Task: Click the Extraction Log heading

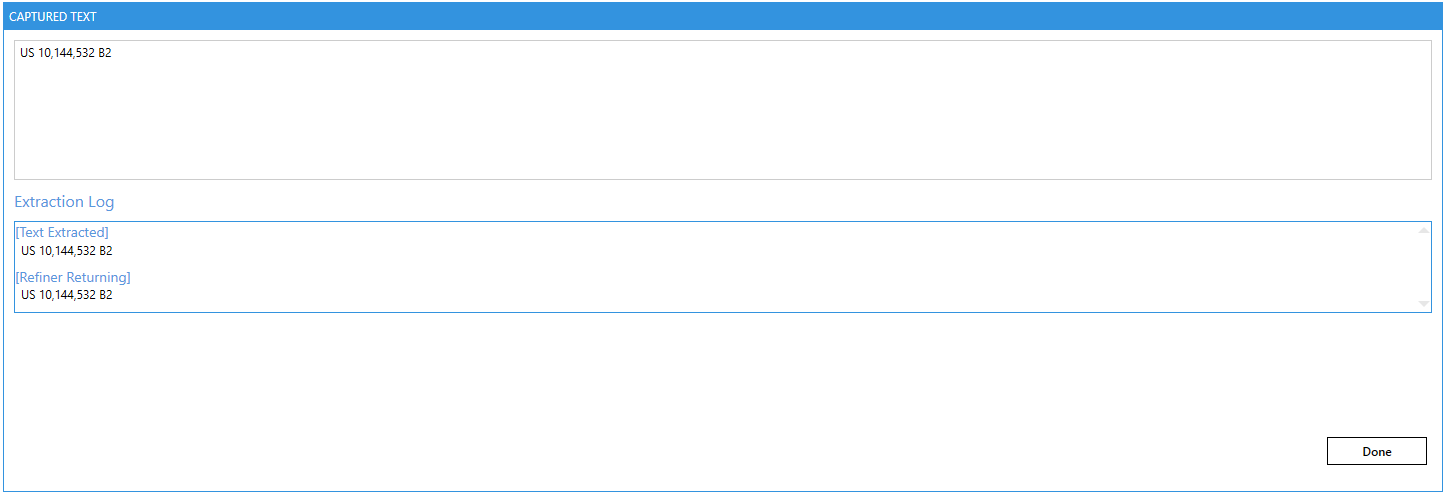Action: click(x=64, y=202)
